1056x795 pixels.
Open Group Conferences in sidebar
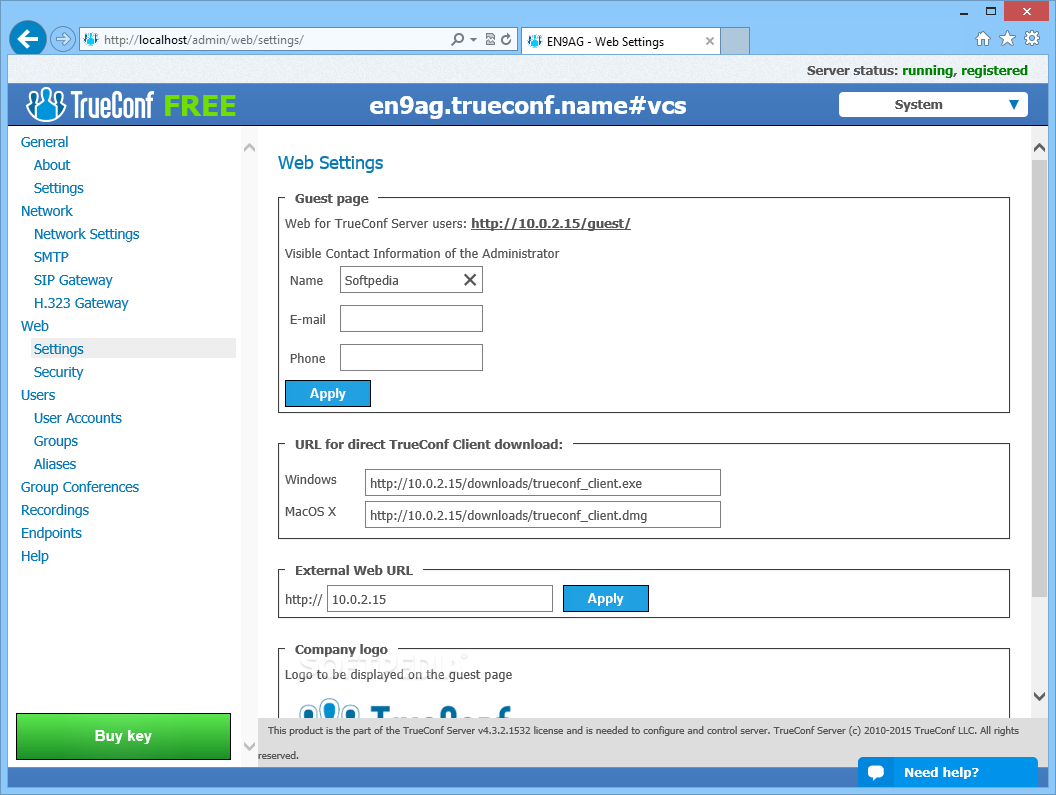[x=79, y=487]
